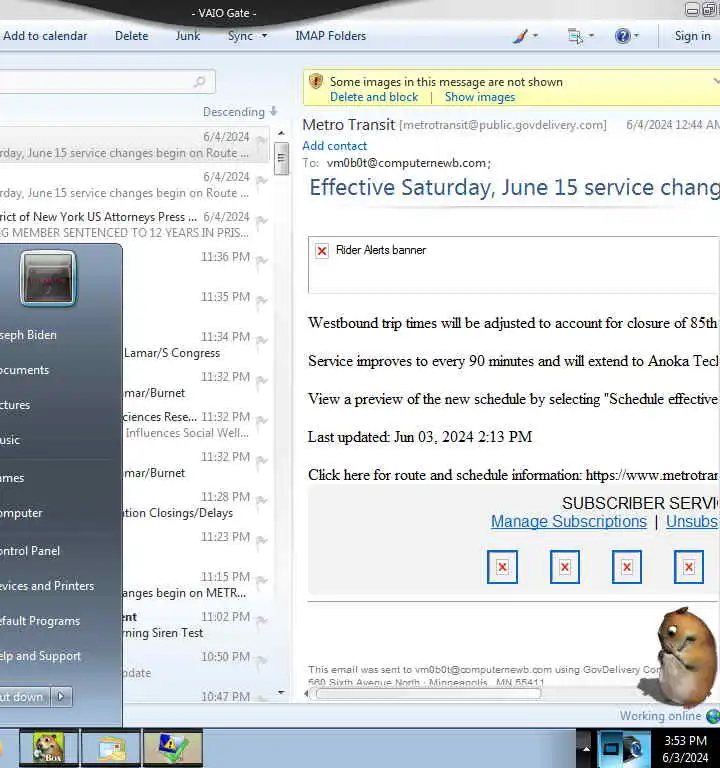Select the New York US Attorneys Press message
This screenshot has width=720, height=768.
coord(135,224)
